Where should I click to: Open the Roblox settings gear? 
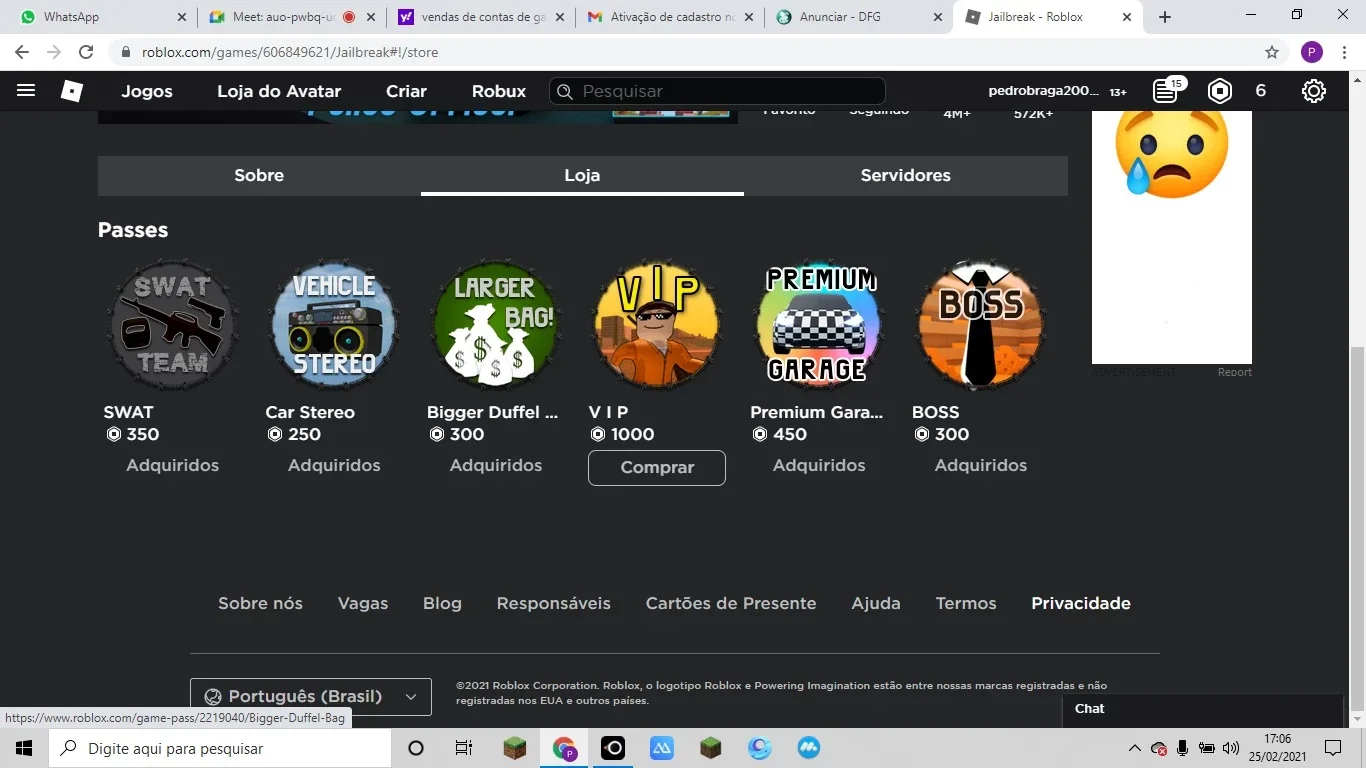pyautogui.click(x=1314, y=91)
